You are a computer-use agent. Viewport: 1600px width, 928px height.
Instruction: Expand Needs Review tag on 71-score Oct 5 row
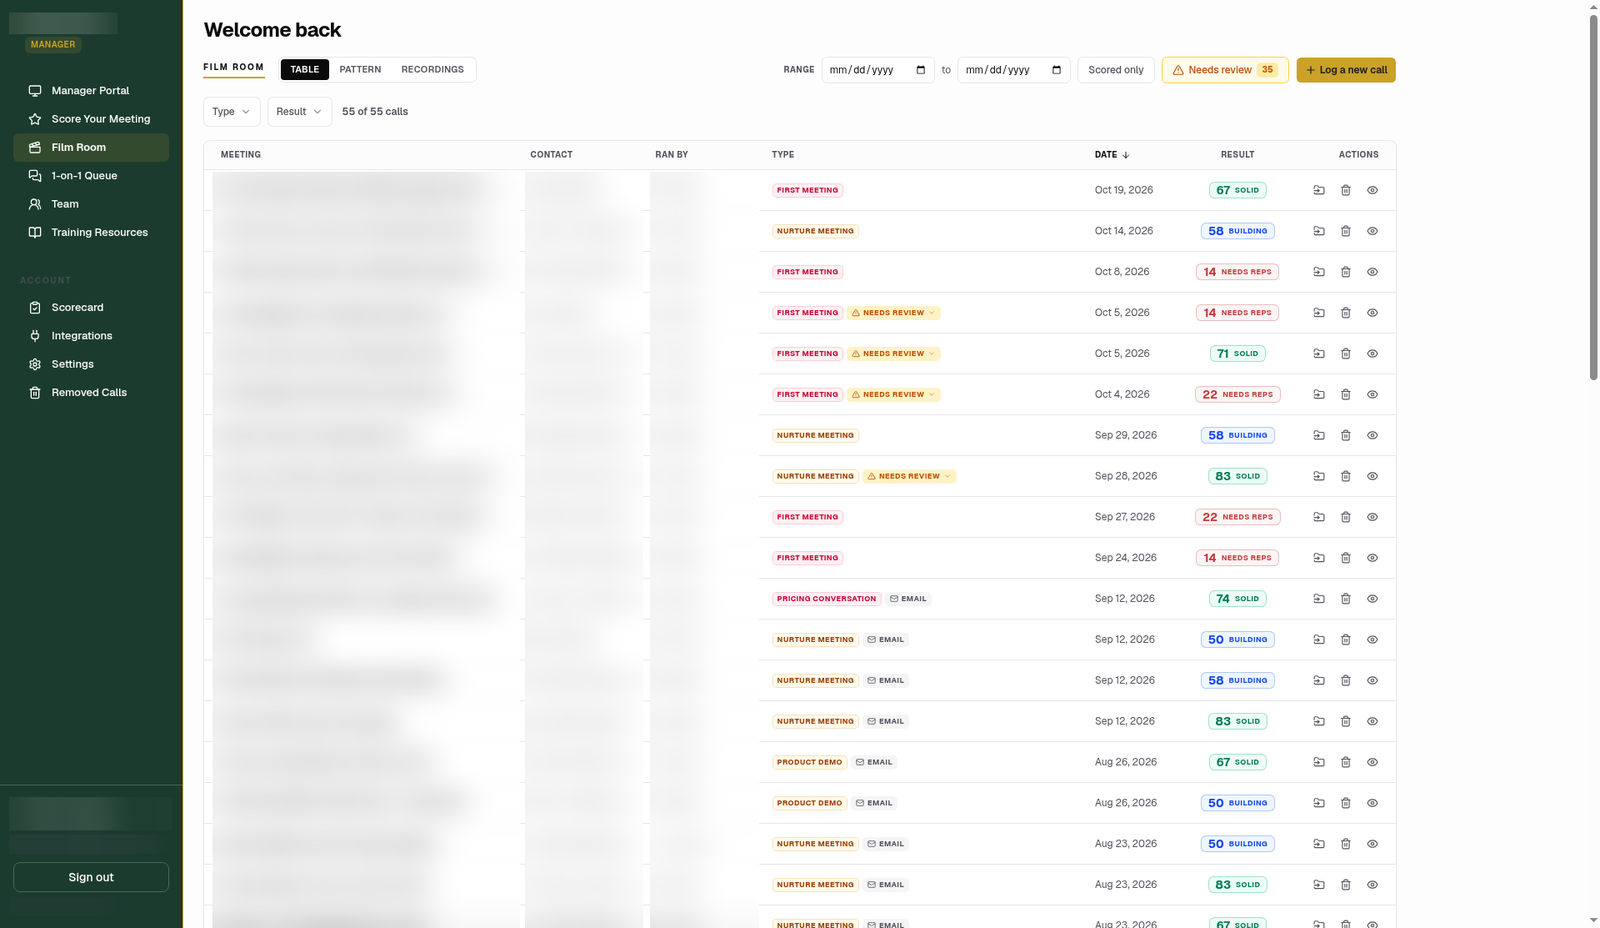pos(894,354)
